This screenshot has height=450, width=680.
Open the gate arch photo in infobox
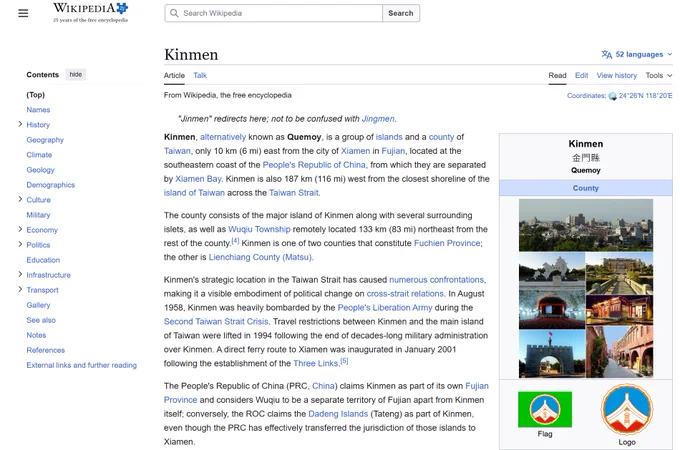[552, 353]
